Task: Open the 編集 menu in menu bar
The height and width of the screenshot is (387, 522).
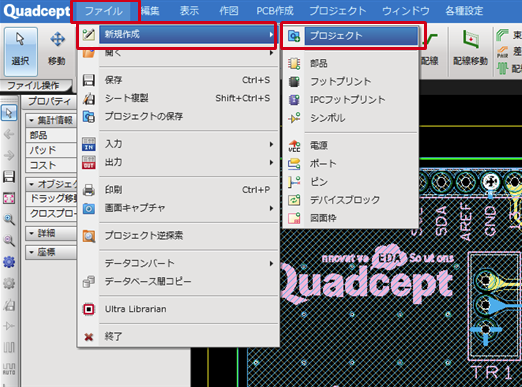Action: point(150,11)
